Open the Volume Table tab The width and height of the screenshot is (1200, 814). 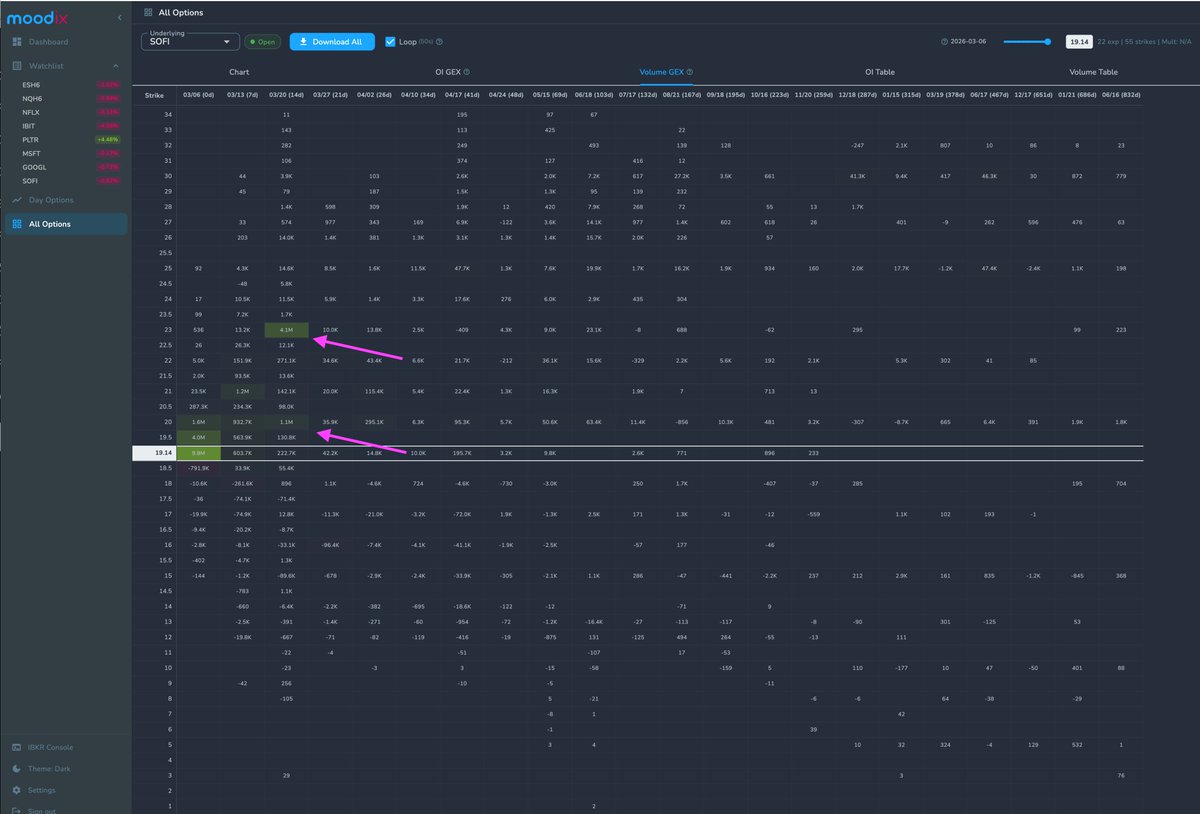[x=1093, y=72]
